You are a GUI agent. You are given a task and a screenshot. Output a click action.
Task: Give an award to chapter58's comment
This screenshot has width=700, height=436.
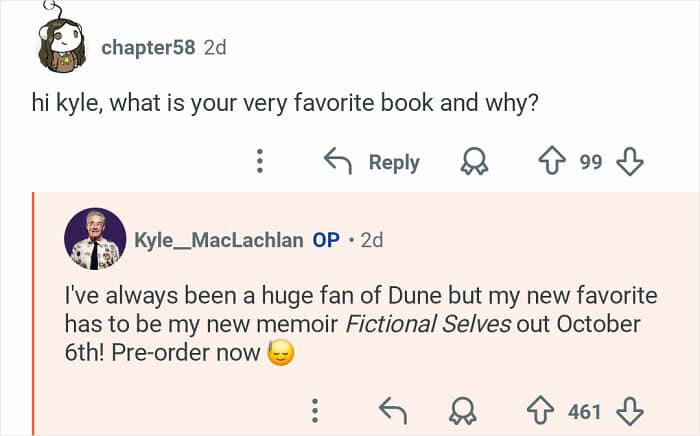click(x=472, y=162)
